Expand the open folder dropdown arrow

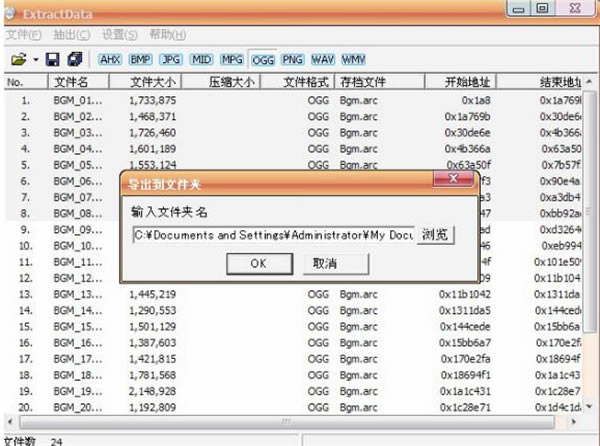coord(36,60)
